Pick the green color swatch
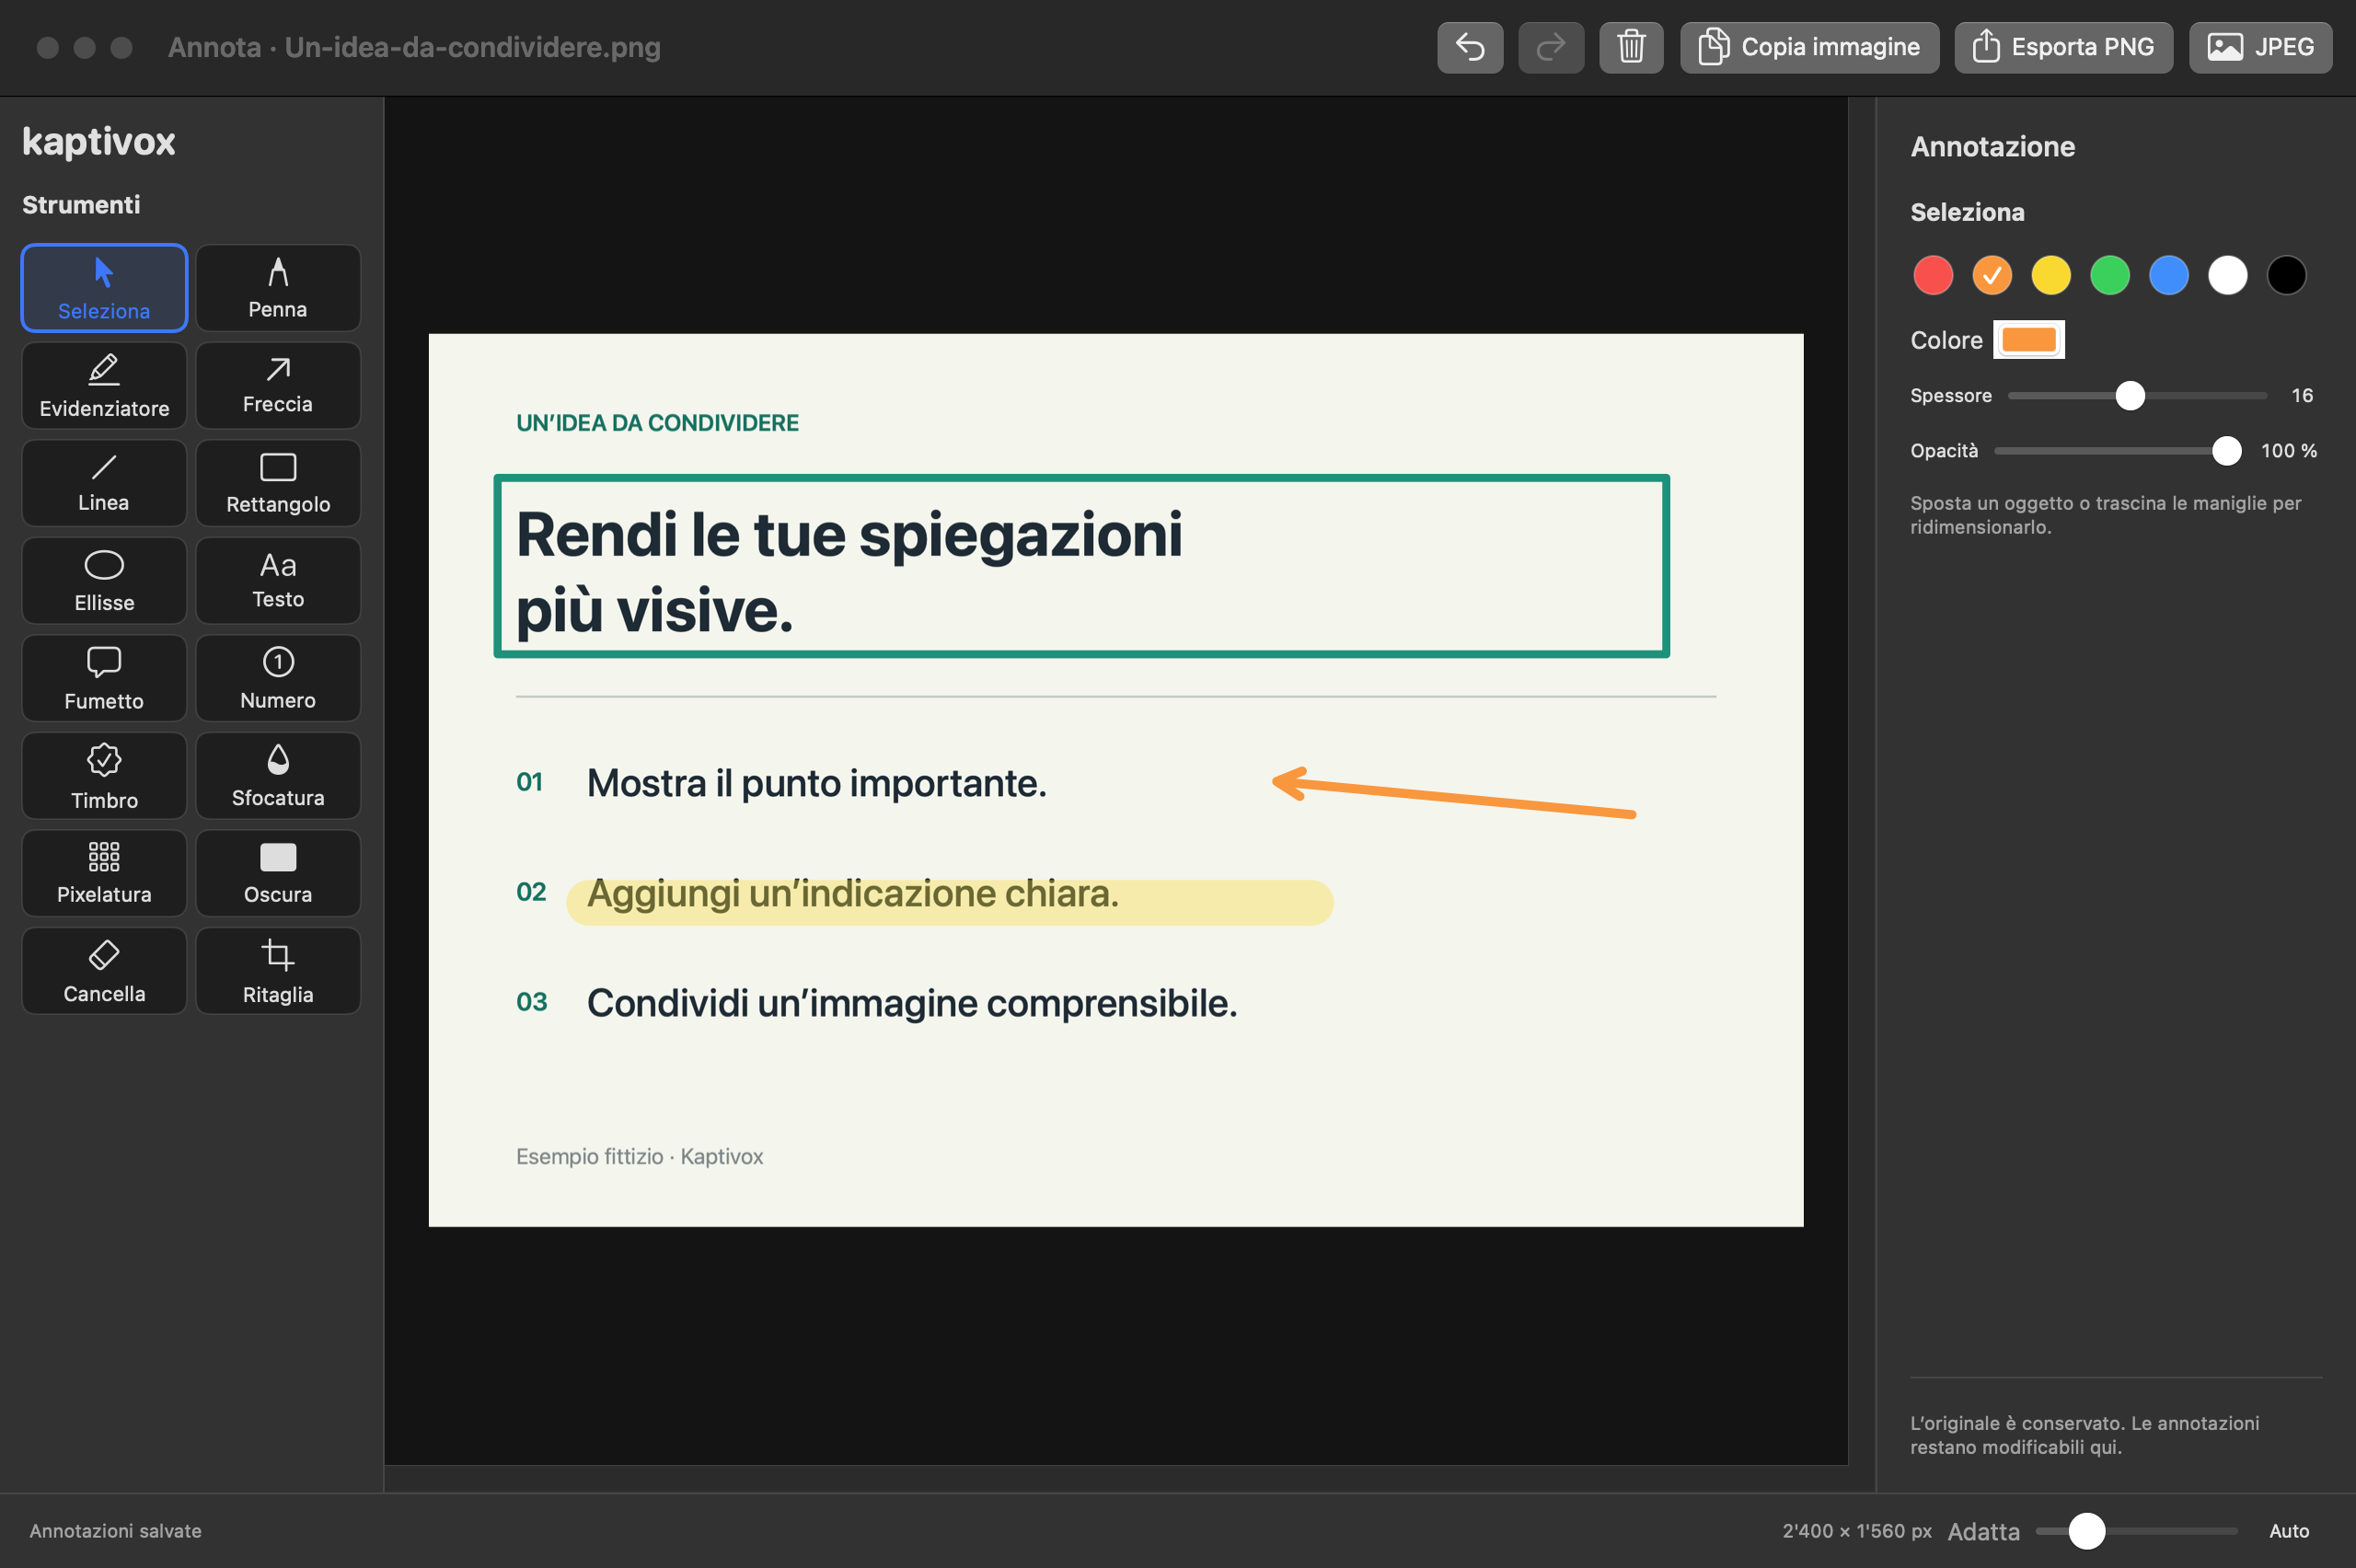 [2110, 275]
